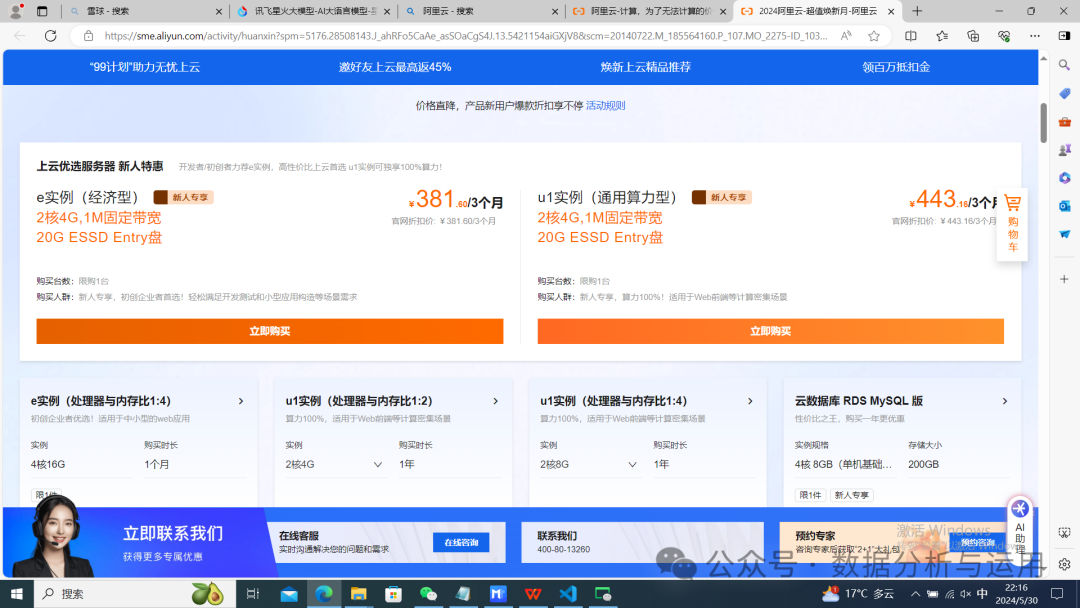Expand 云数据库 RDS MySQL 版 card arrow
The height and width of the screenshot is (608, 1080).
(1005, 401)
